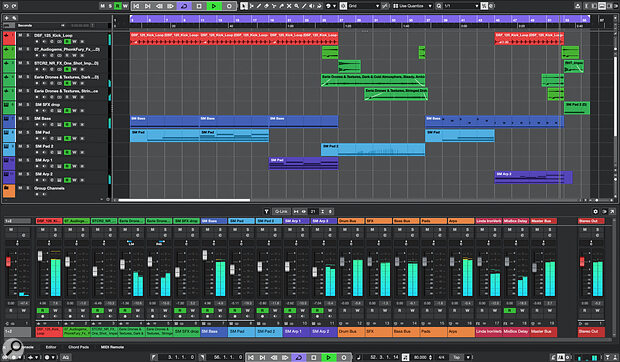Click Record in the bottom transport bar
This screenshot has height=362, width=620.
tap(343, 357)
